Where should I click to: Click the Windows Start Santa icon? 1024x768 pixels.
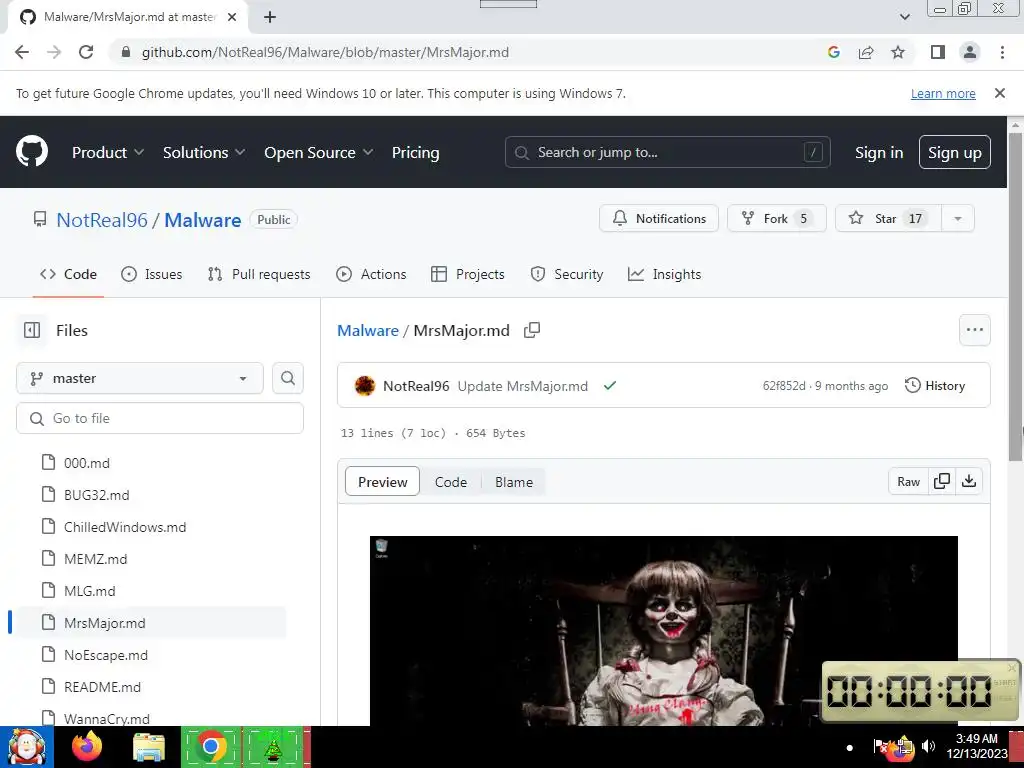(26, 747)
